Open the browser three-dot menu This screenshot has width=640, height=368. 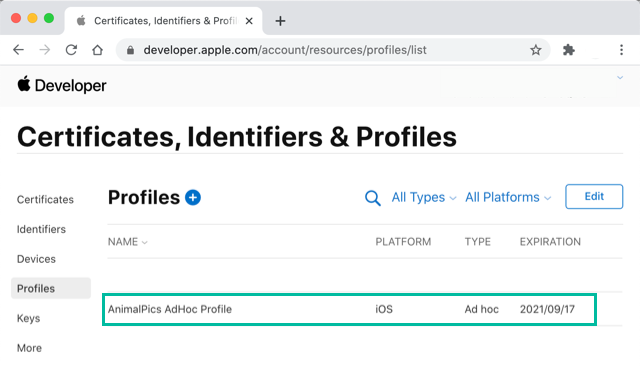pyautogui.click(x=621, y=50)
